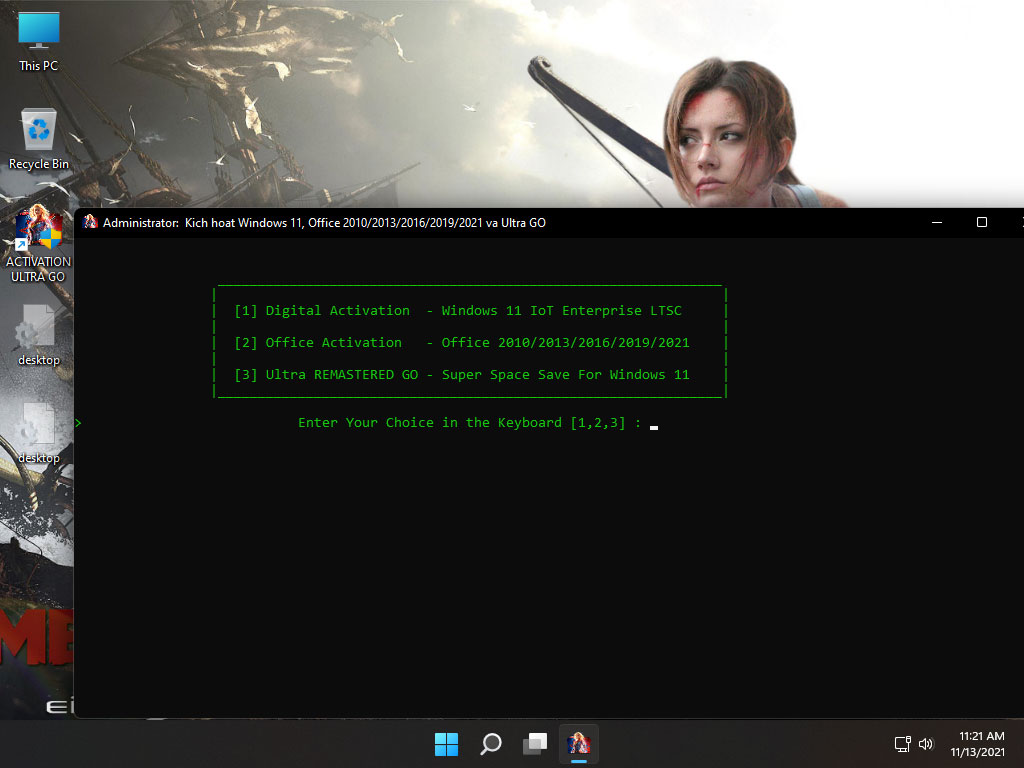Click the '[2] Office Activation' line
The width and height of the screenshot is (1024, 768).
pyautogui.click(x=462, y=343)
